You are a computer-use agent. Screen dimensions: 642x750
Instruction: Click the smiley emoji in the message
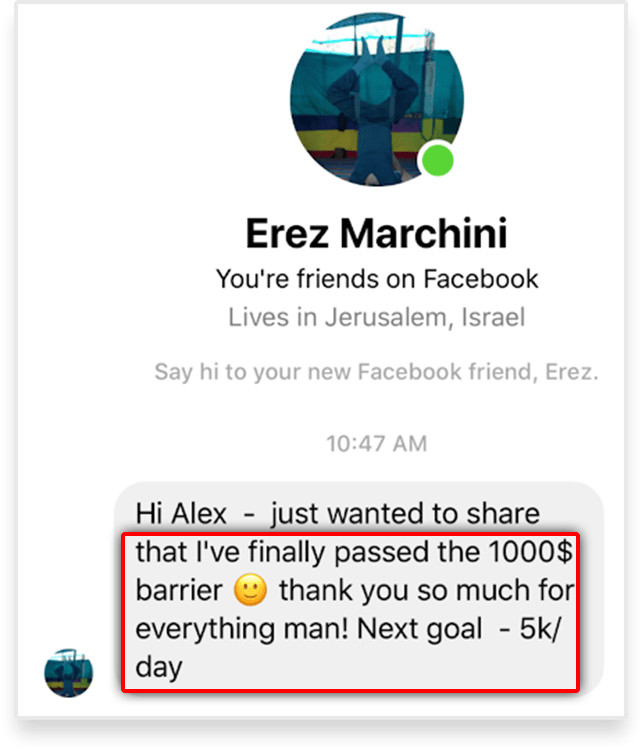tap(250, 589)
